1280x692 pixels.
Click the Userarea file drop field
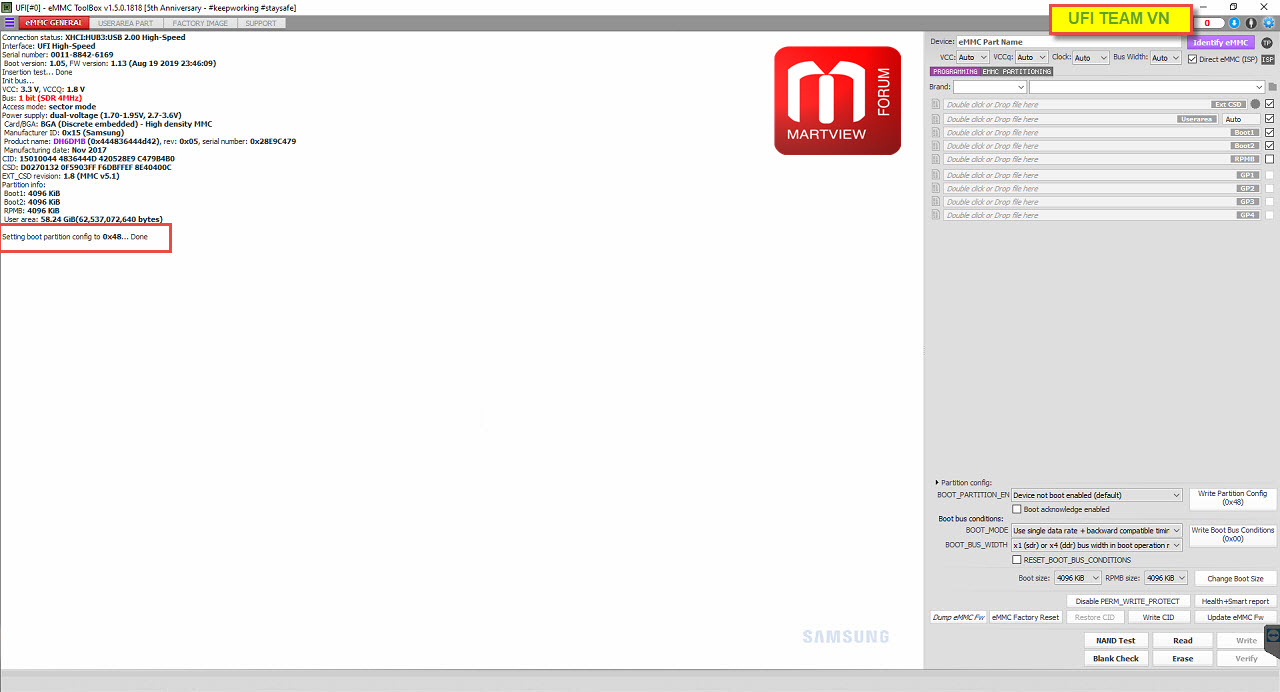1080,119
